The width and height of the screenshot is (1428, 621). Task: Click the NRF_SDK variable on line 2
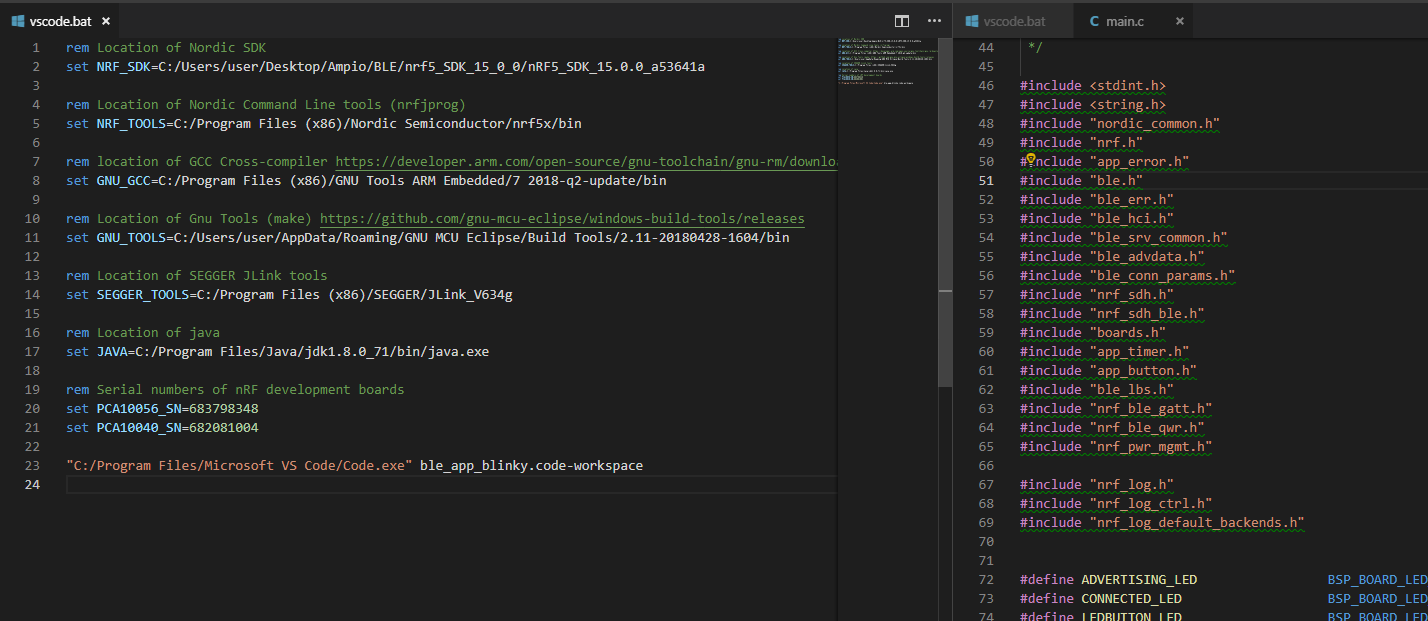(x=123, y=66)
